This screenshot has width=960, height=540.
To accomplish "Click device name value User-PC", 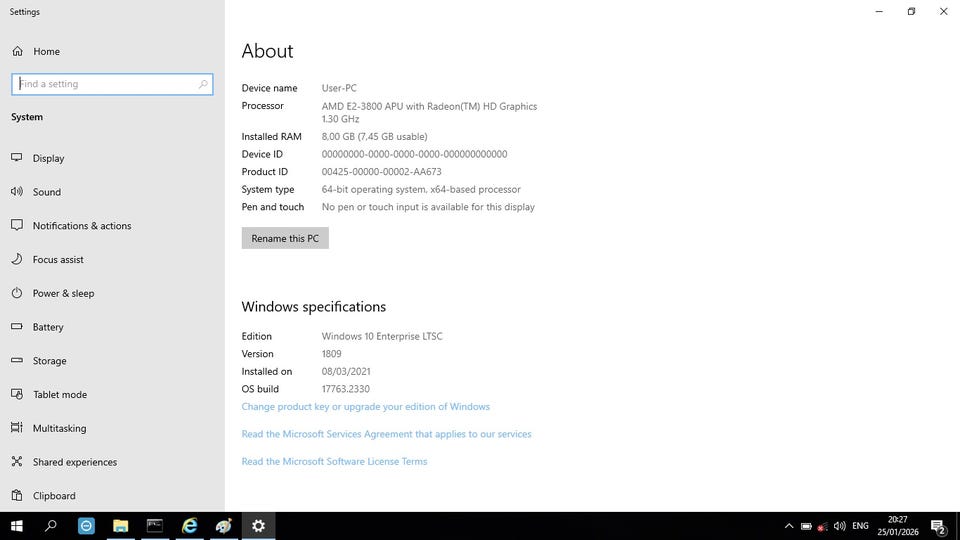I will (x=339, y=88).
